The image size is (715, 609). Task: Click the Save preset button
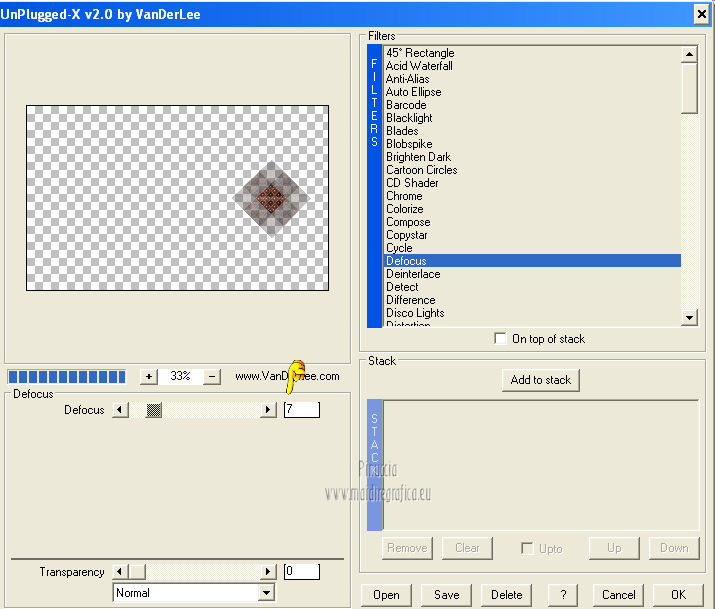click(446, 595)
